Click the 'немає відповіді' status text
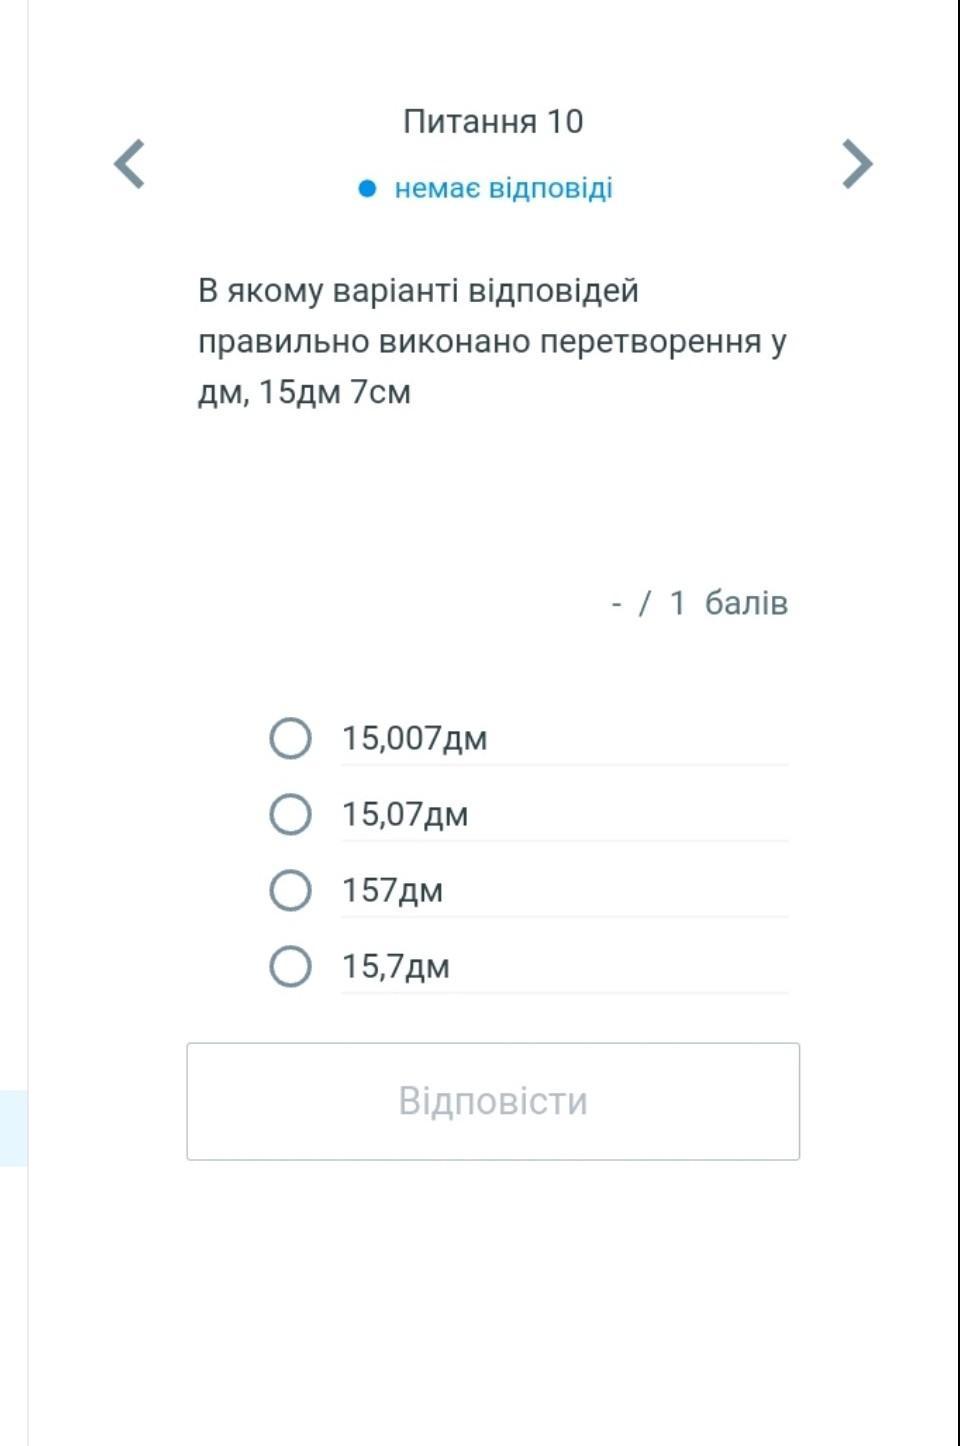Viewport: 960px width, 1446px height. point(503,188)
